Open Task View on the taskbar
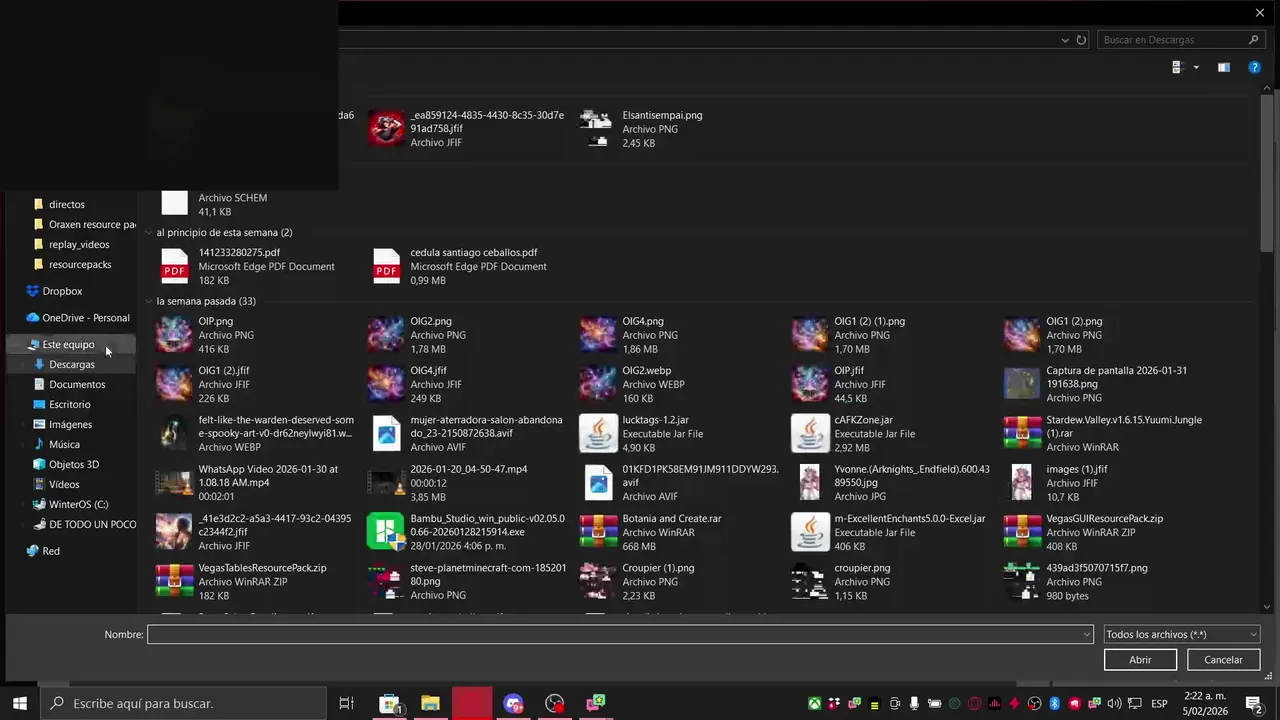Screen dimensions: 1280x720 [347, 703]
